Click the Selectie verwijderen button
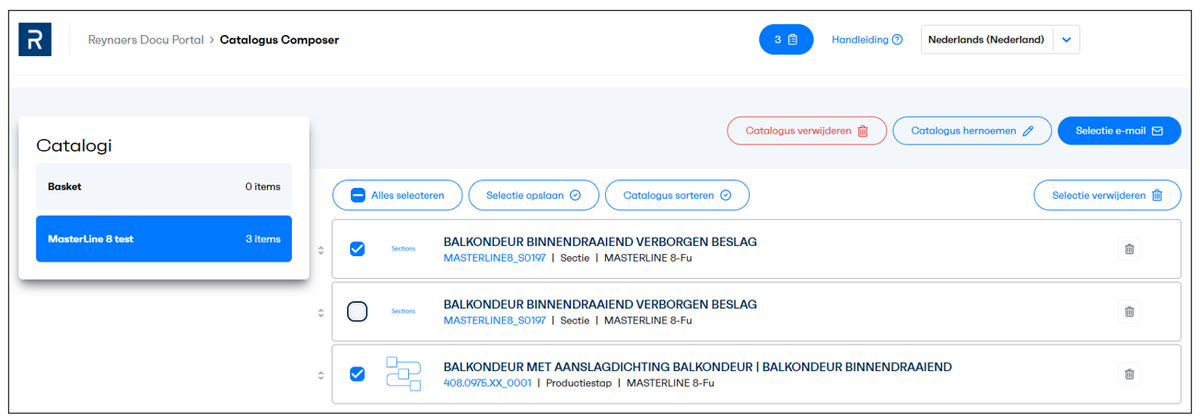The width and height of the screenshot is (1200, 420). tap(1107, 195)
